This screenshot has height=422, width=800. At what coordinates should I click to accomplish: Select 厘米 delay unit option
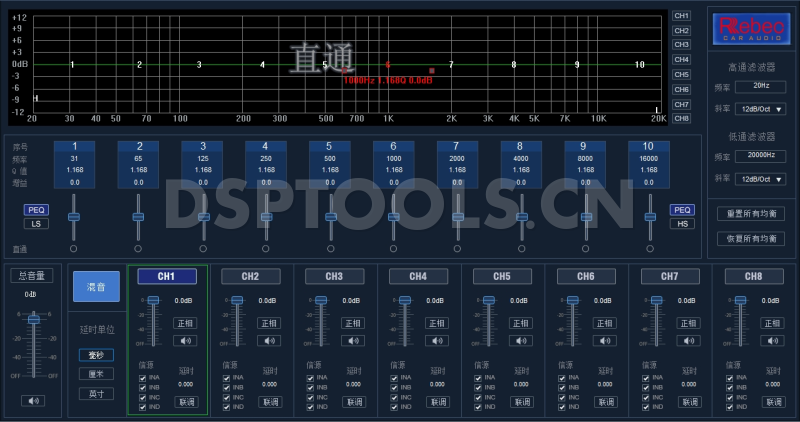coord(96,374)
